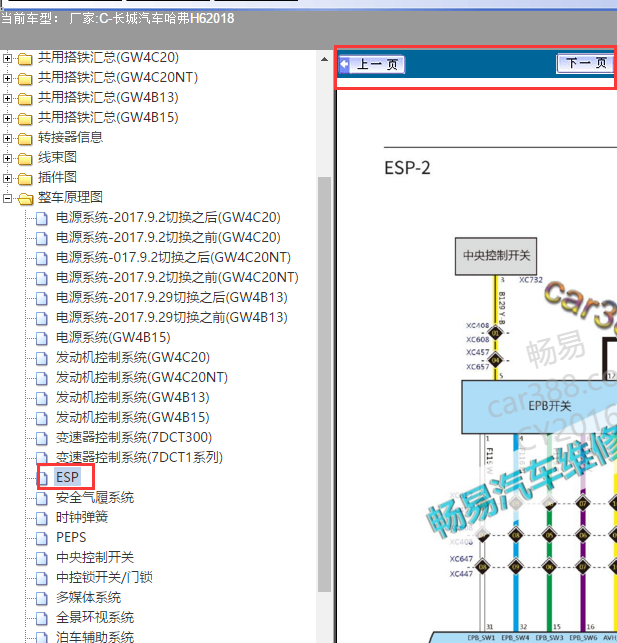Click the folder icon of 转接器信息
This screenshot has height=643, width=617.
(x=25, y=139)
